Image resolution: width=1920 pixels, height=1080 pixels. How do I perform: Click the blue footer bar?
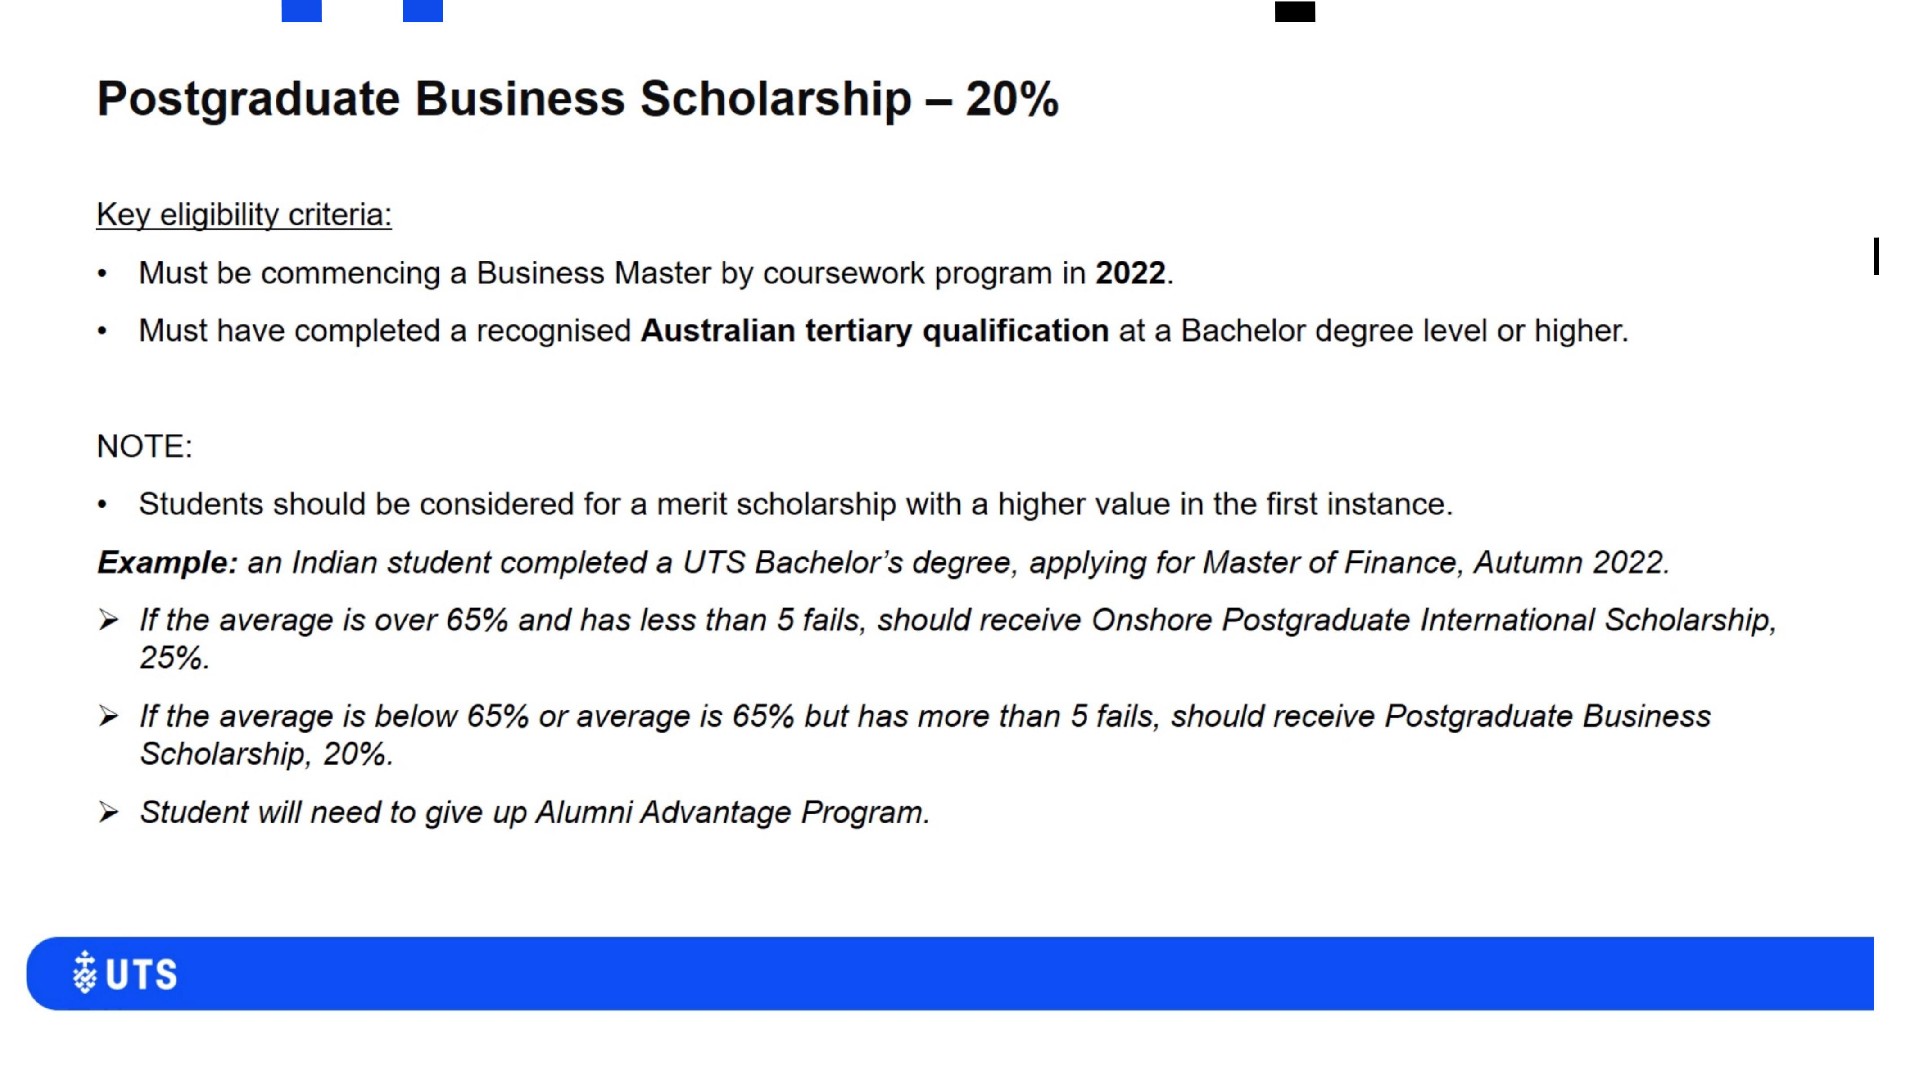950,973
